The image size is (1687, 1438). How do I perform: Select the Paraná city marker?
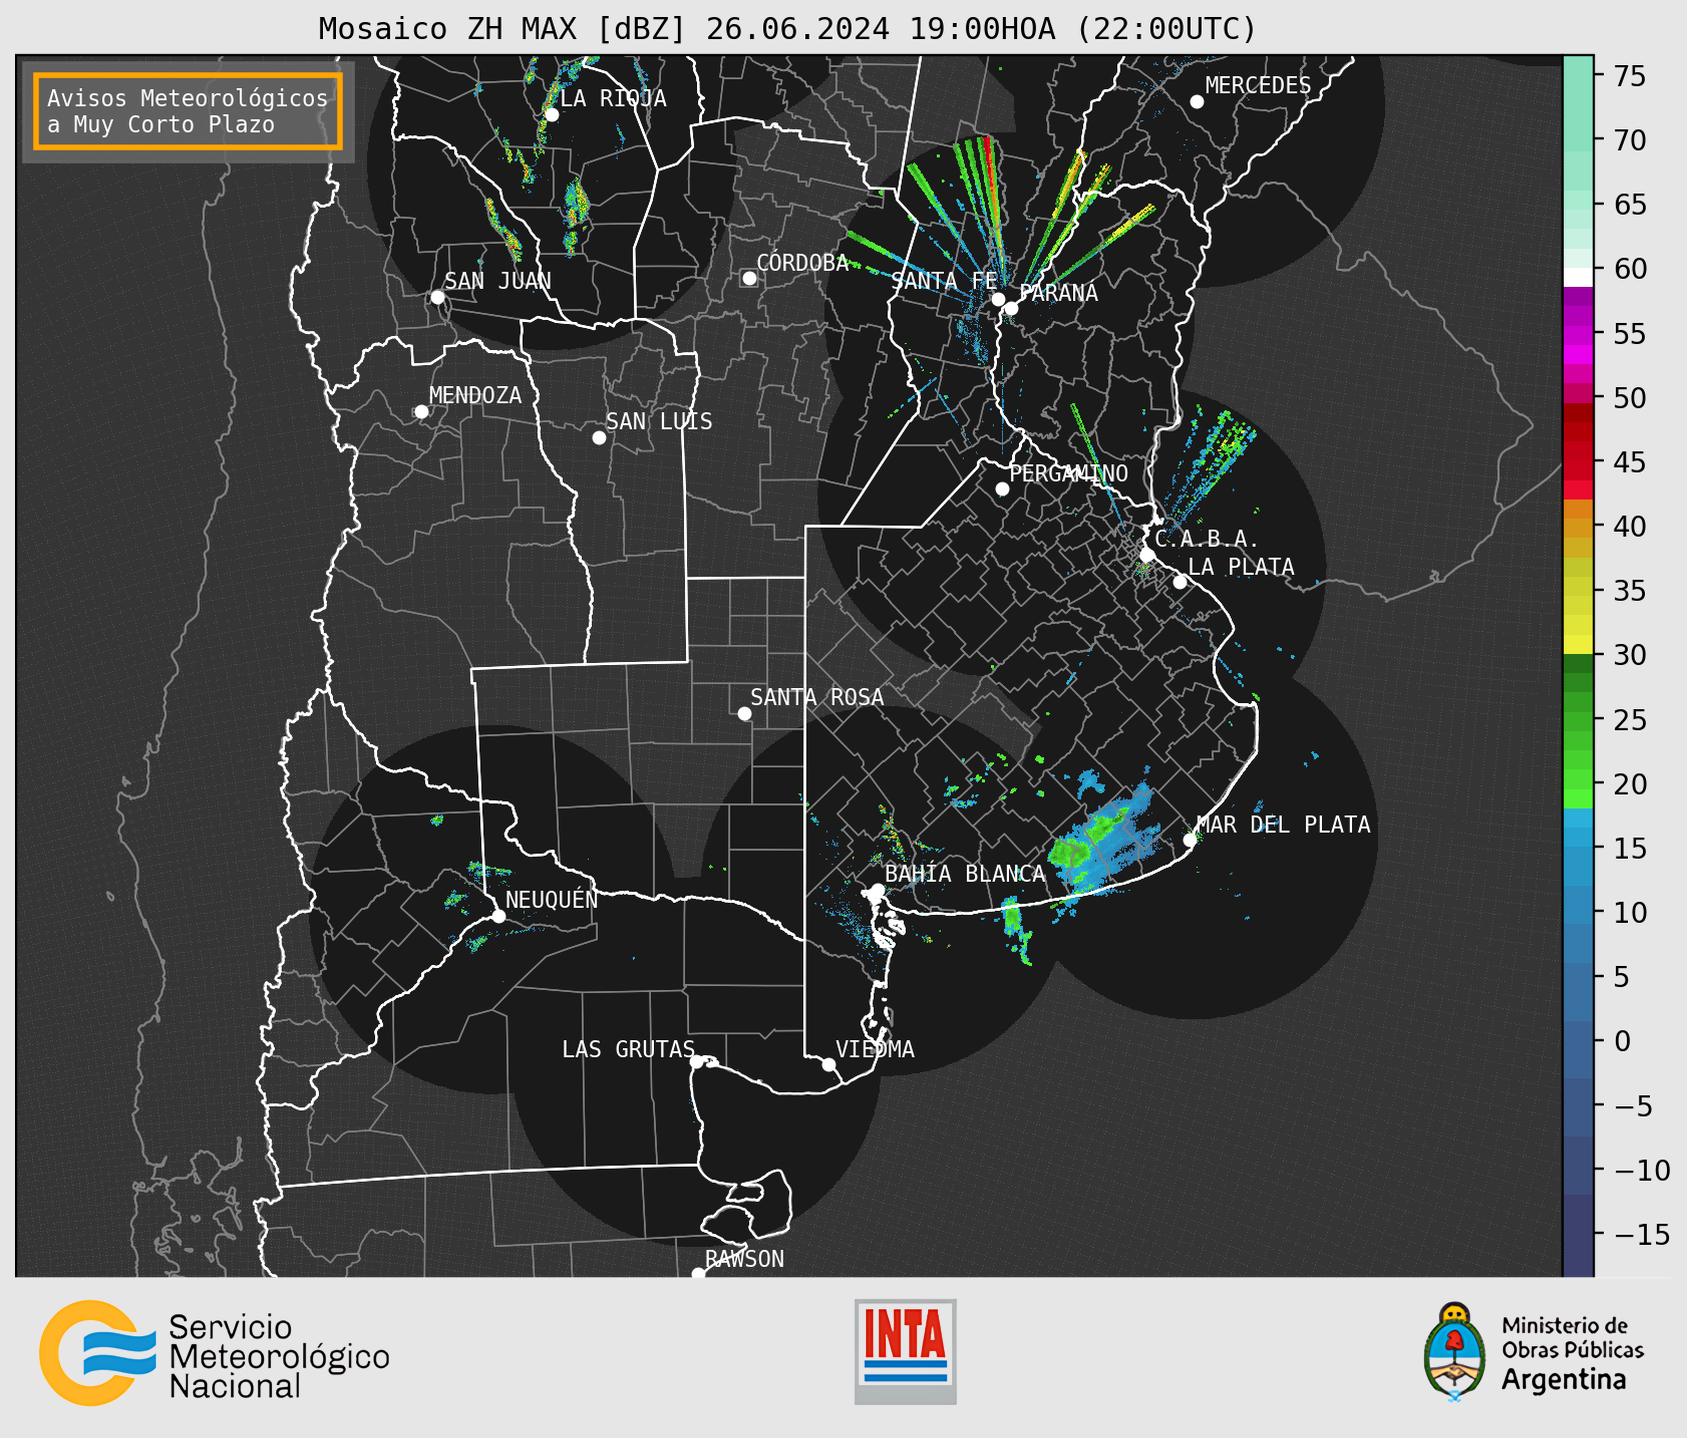coord(1011,308)
